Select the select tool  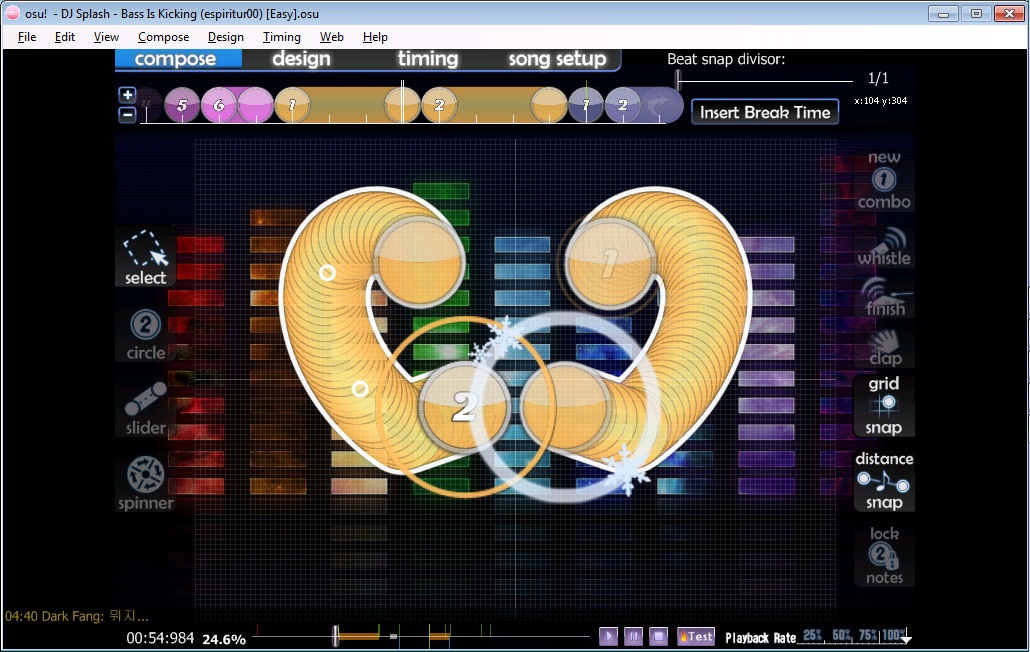click(x=145, y=257)
